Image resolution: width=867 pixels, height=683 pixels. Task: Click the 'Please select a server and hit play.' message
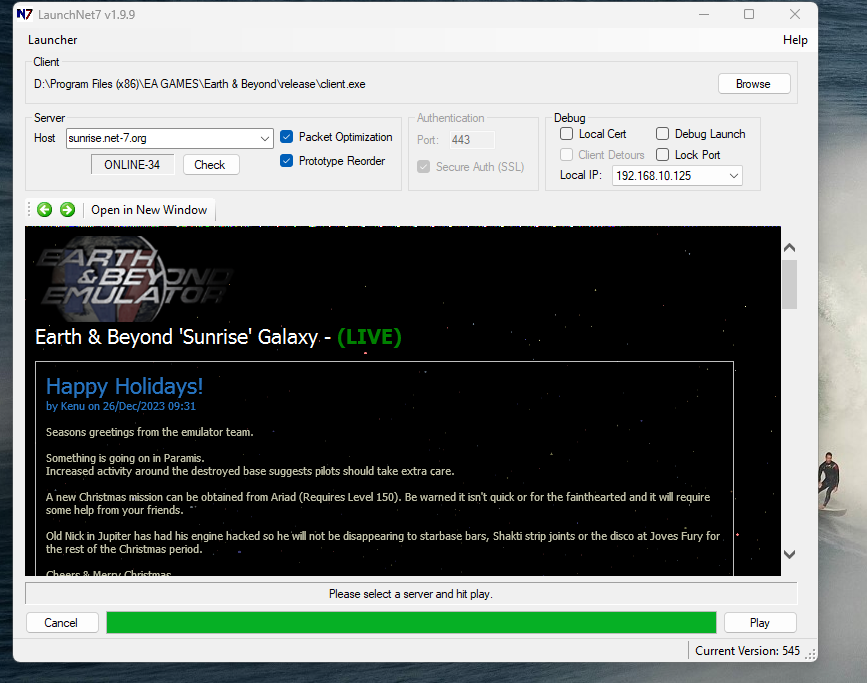click(x=411, y=594)
